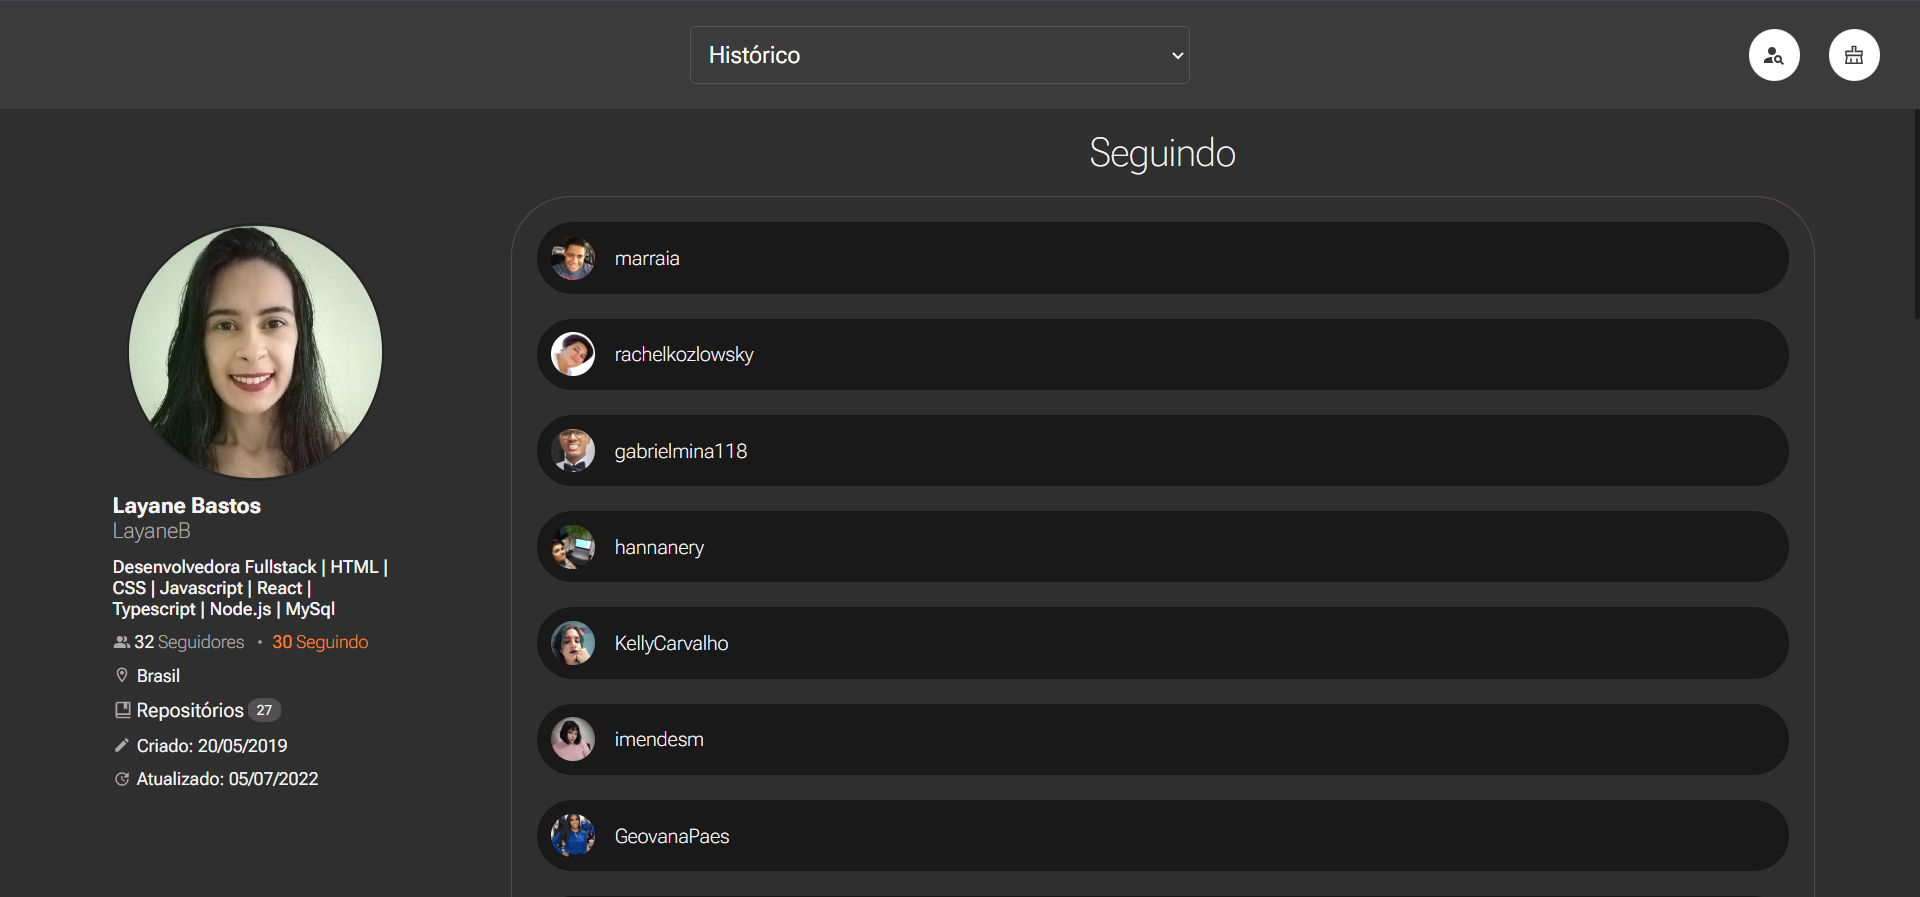Screen dimensions: 1920x897
Task: Open the imendesm user entry
Action: (x=1162, y=739)
